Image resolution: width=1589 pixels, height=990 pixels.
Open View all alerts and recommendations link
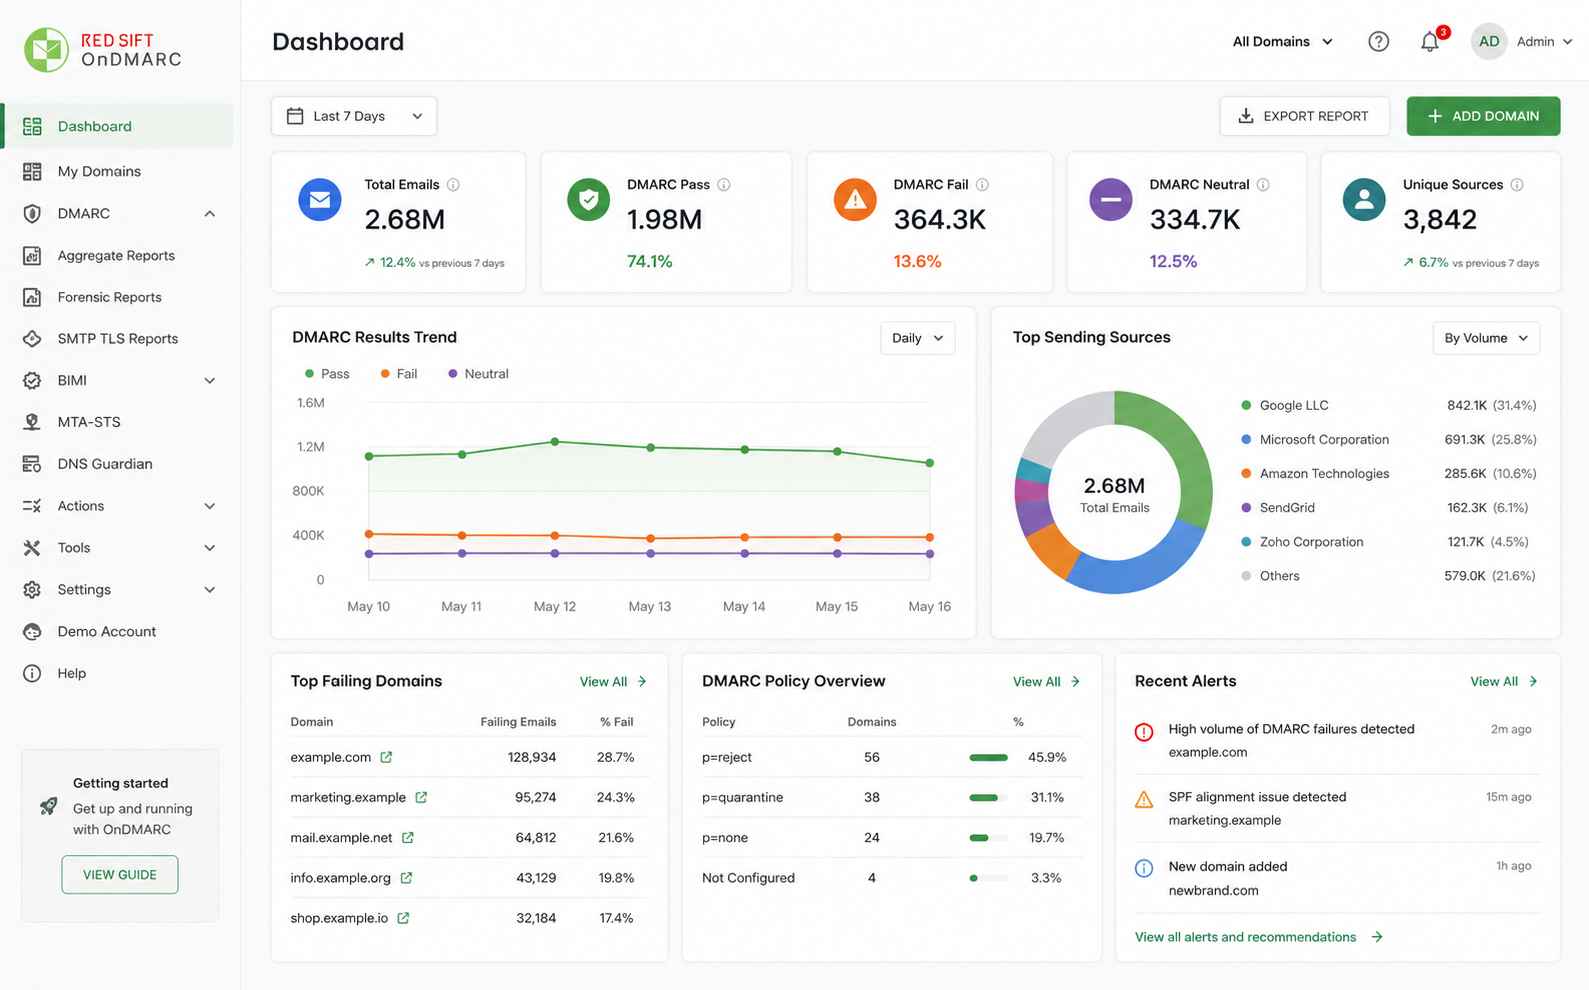[x=1259, y=937]
